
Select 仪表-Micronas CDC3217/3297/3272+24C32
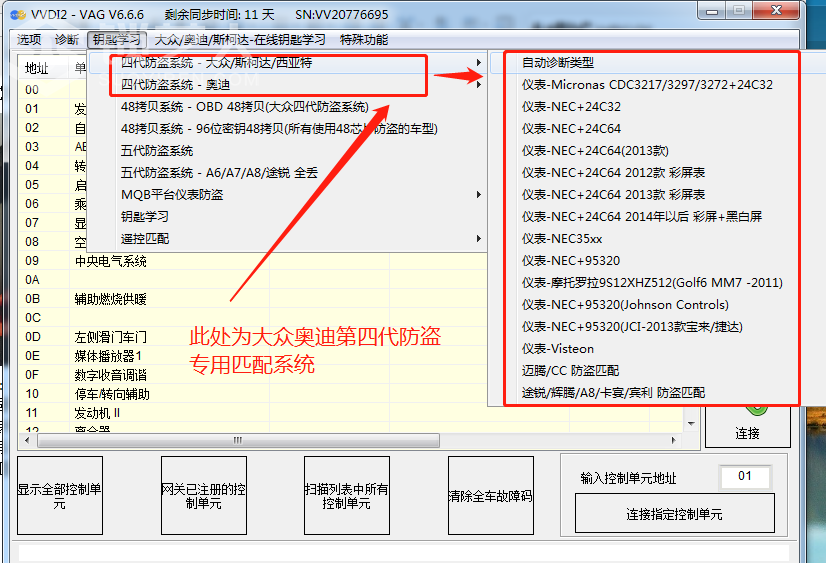pos(647,85)
